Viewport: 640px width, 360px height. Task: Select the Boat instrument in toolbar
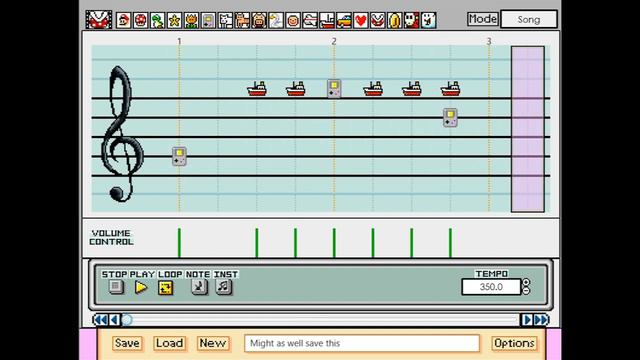click(327, 20)
